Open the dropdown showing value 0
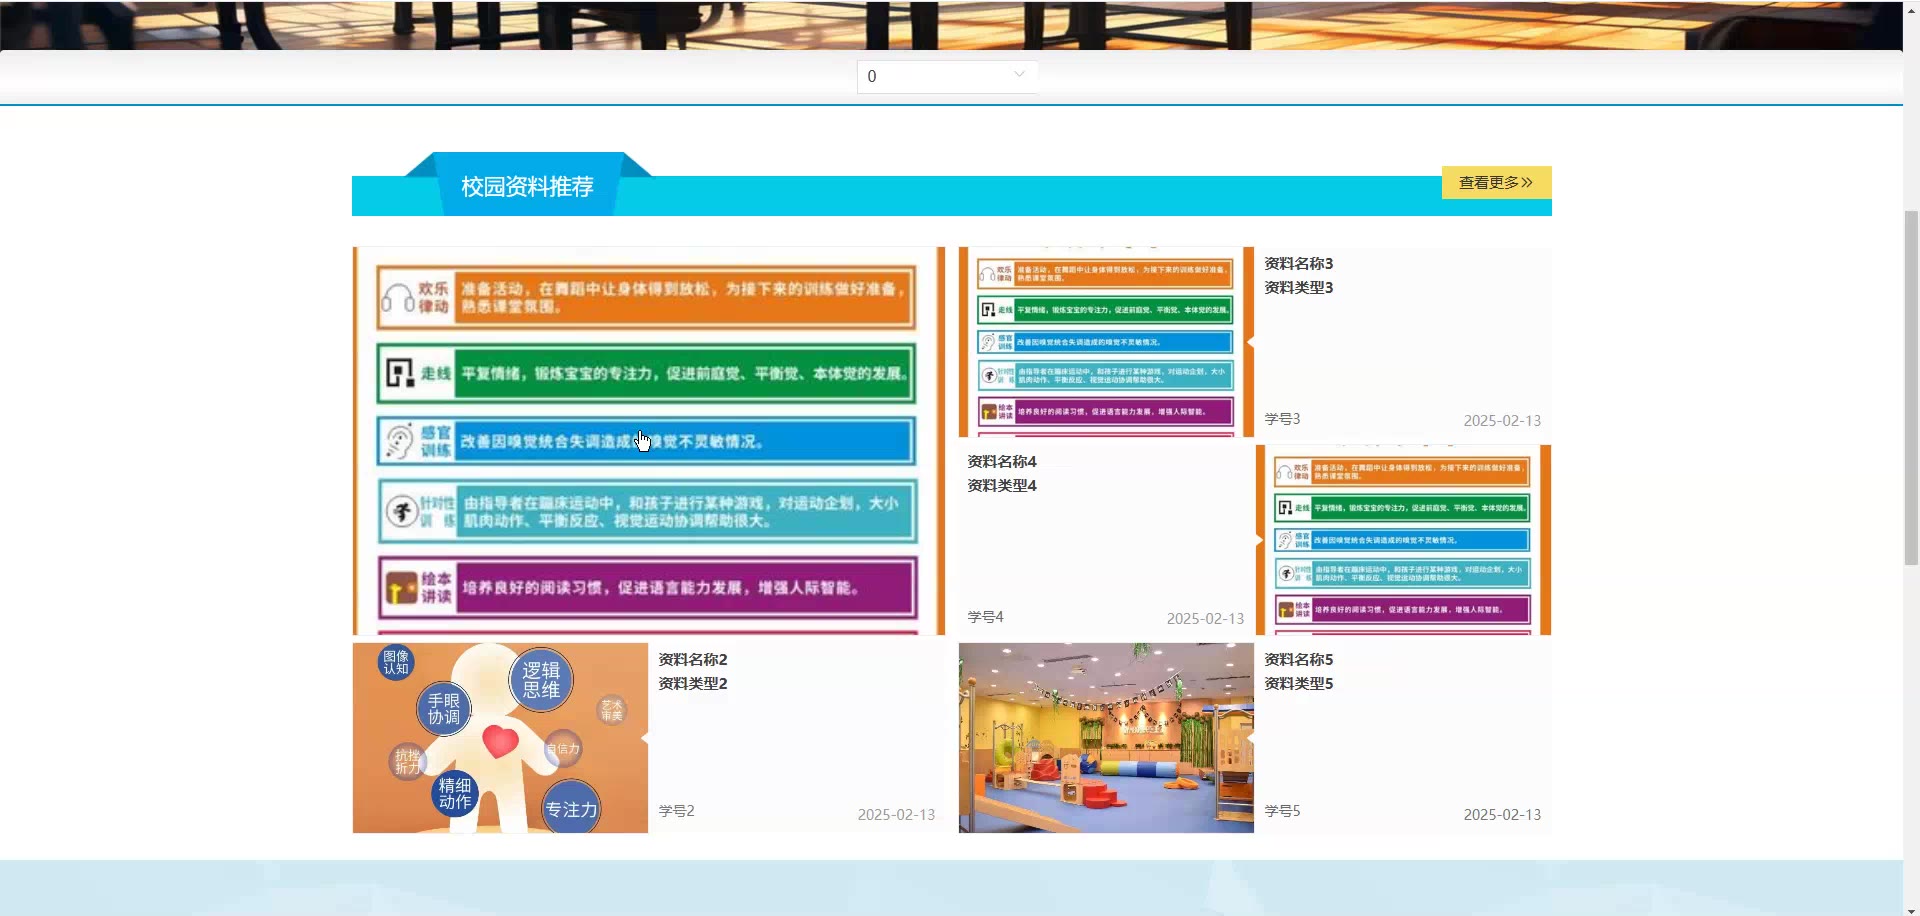 pyautogui.click(x=947, y=77)
